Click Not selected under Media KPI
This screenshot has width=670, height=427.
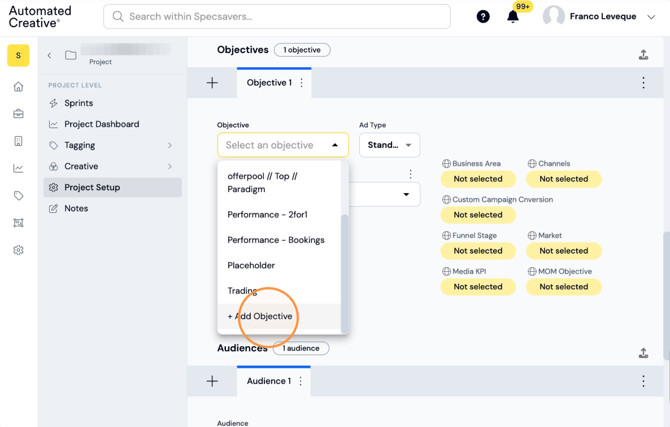pyautogui.click(x=478, y=287)
